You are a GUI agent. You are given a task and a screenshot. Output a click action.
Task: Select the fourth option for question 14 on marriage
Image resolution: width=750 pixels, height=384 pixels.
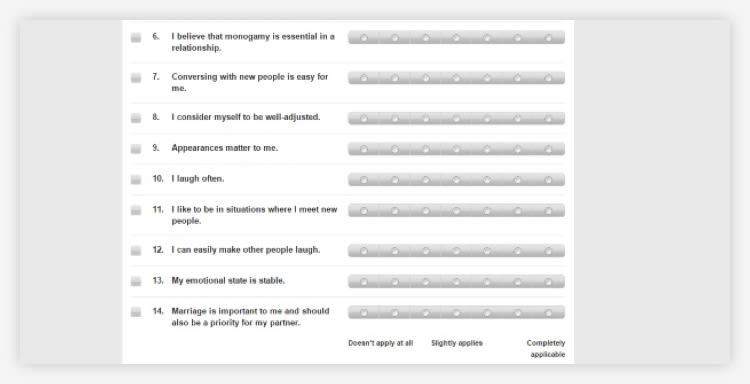(x=456, y=313)
